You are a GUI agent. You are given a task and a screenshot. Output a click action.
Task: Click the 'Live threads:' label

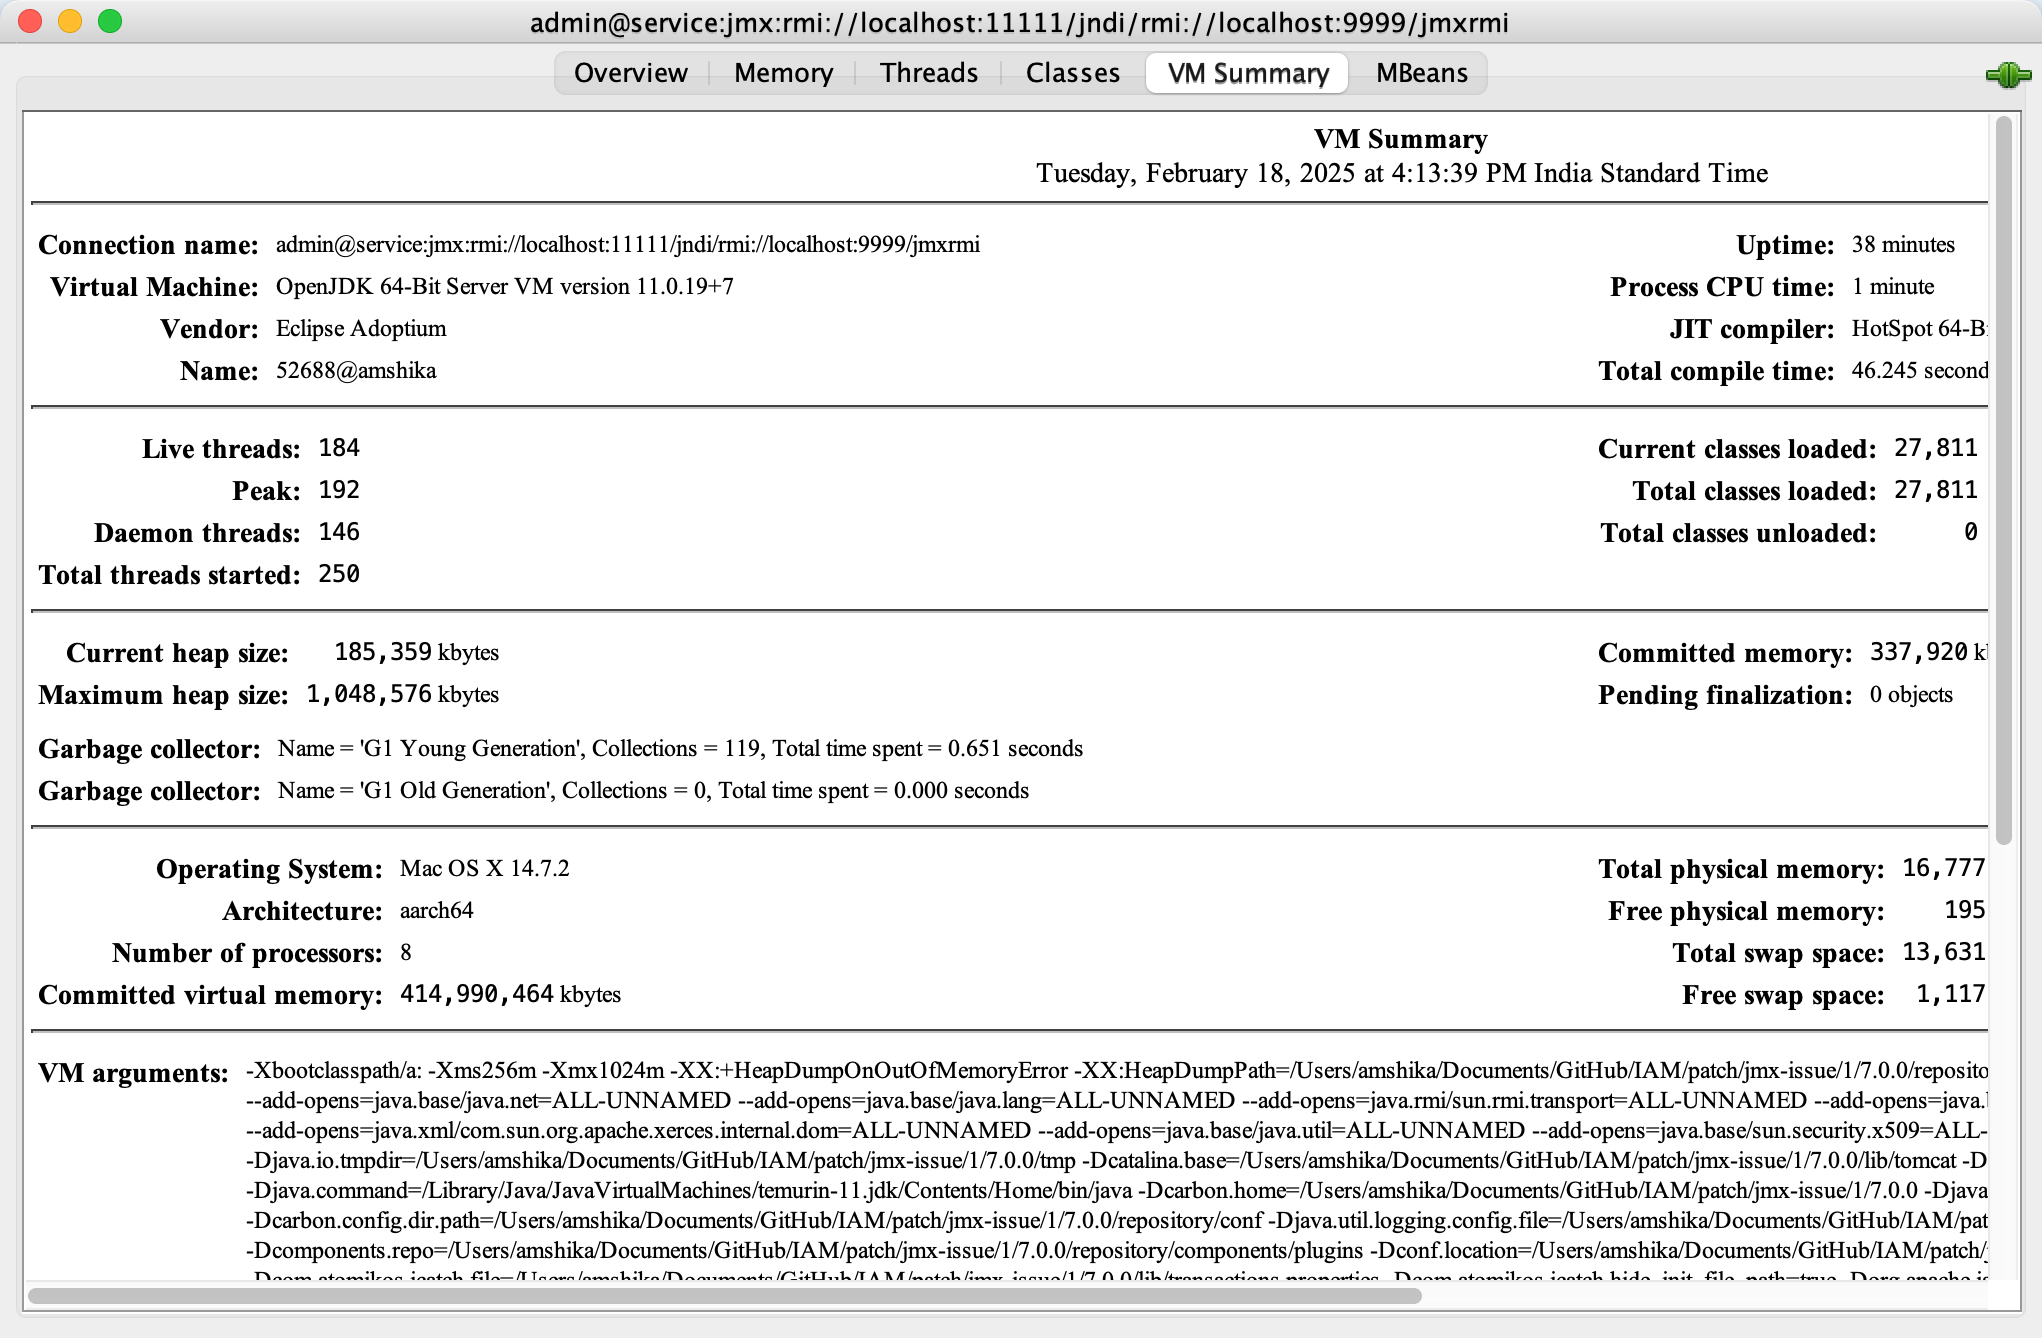pyautogui.click(x=221, y=449)
